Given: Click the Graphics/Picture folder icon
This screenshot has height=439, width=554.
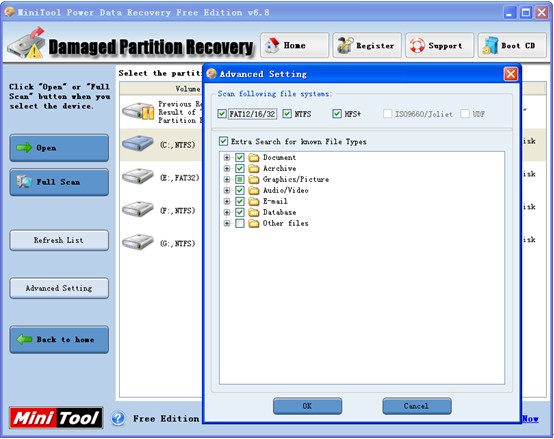Looking at the screenshot, I should tap(254, 179).
